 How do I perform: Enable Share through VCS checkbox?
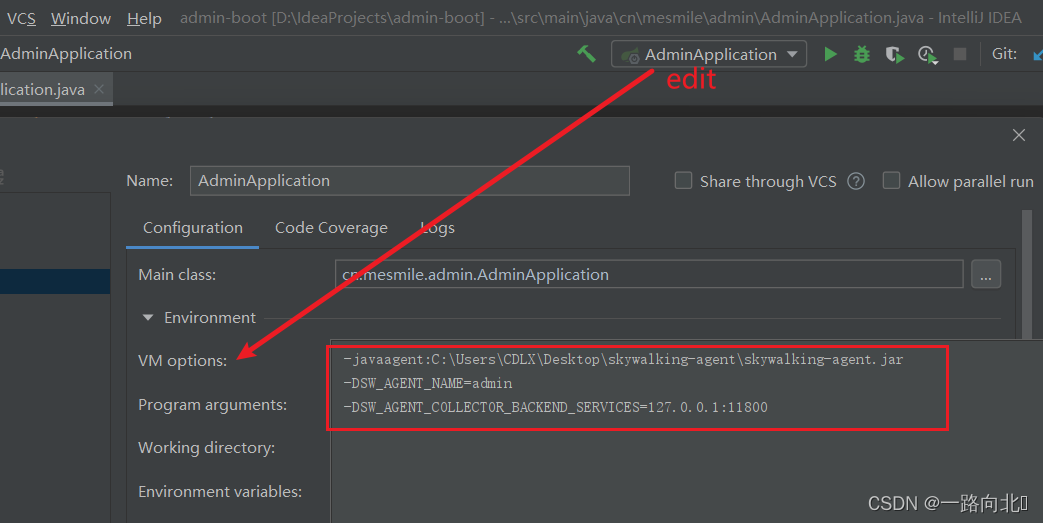683,180
